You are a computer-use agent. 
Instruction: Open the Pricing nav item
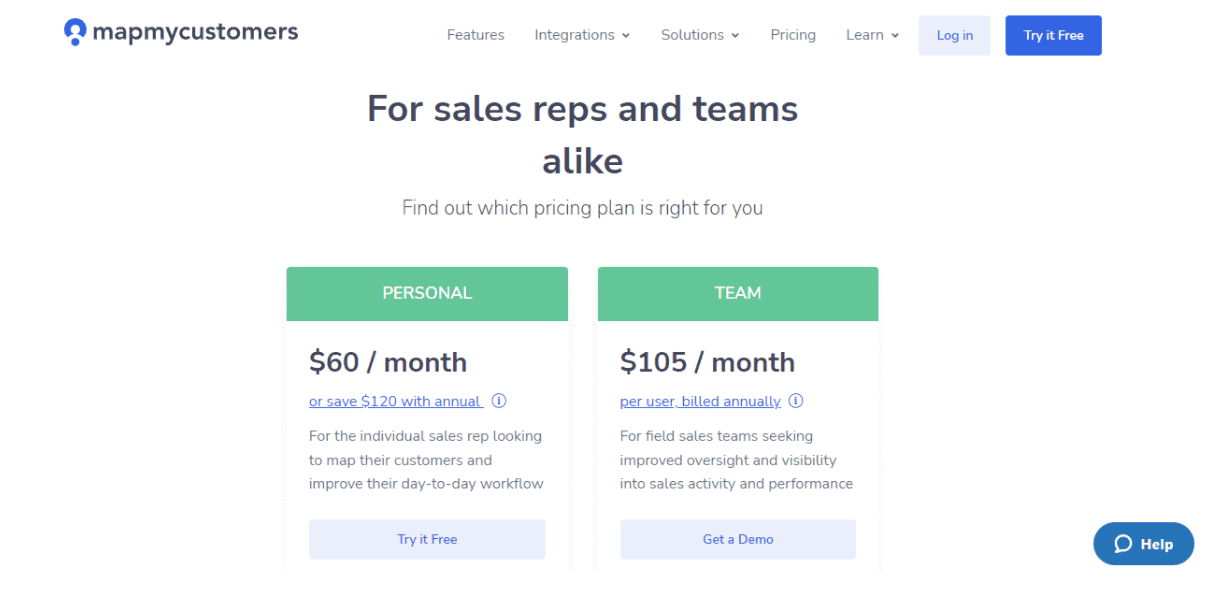click(x=793, y=35)
